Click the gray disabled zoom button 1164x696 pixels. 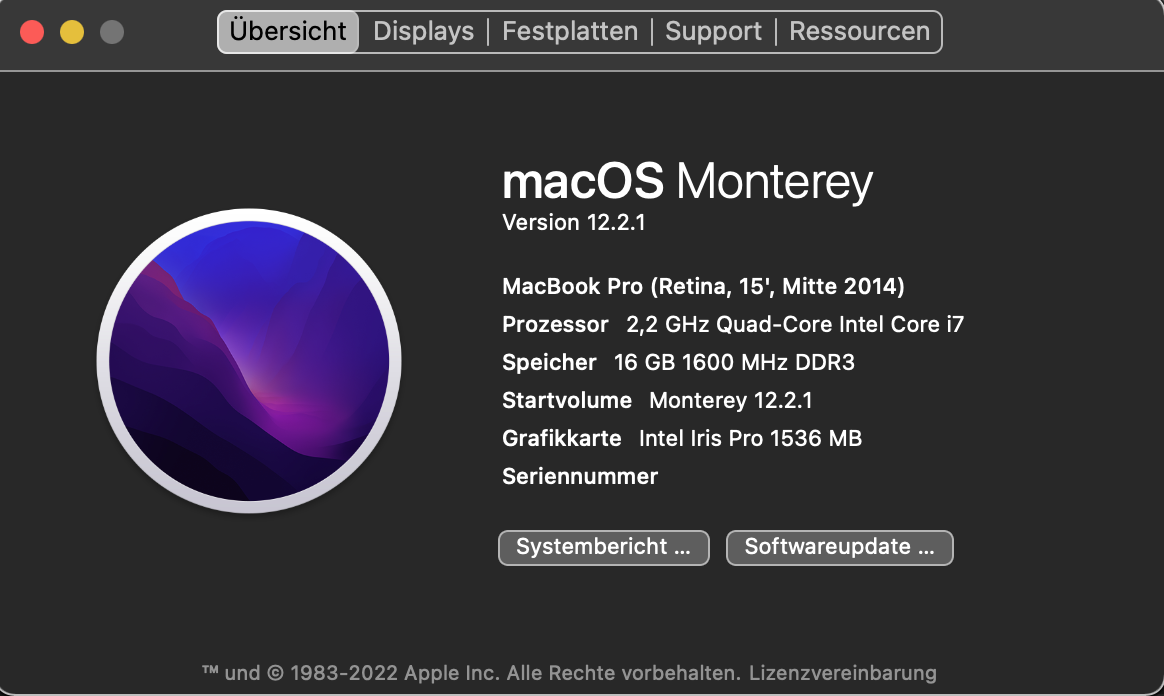tap(112, 32)
